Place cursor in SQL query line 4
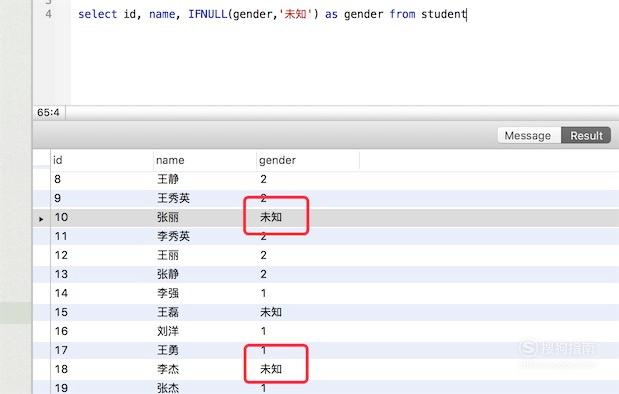Screen dimensions: 619x394 click(272, 14)
